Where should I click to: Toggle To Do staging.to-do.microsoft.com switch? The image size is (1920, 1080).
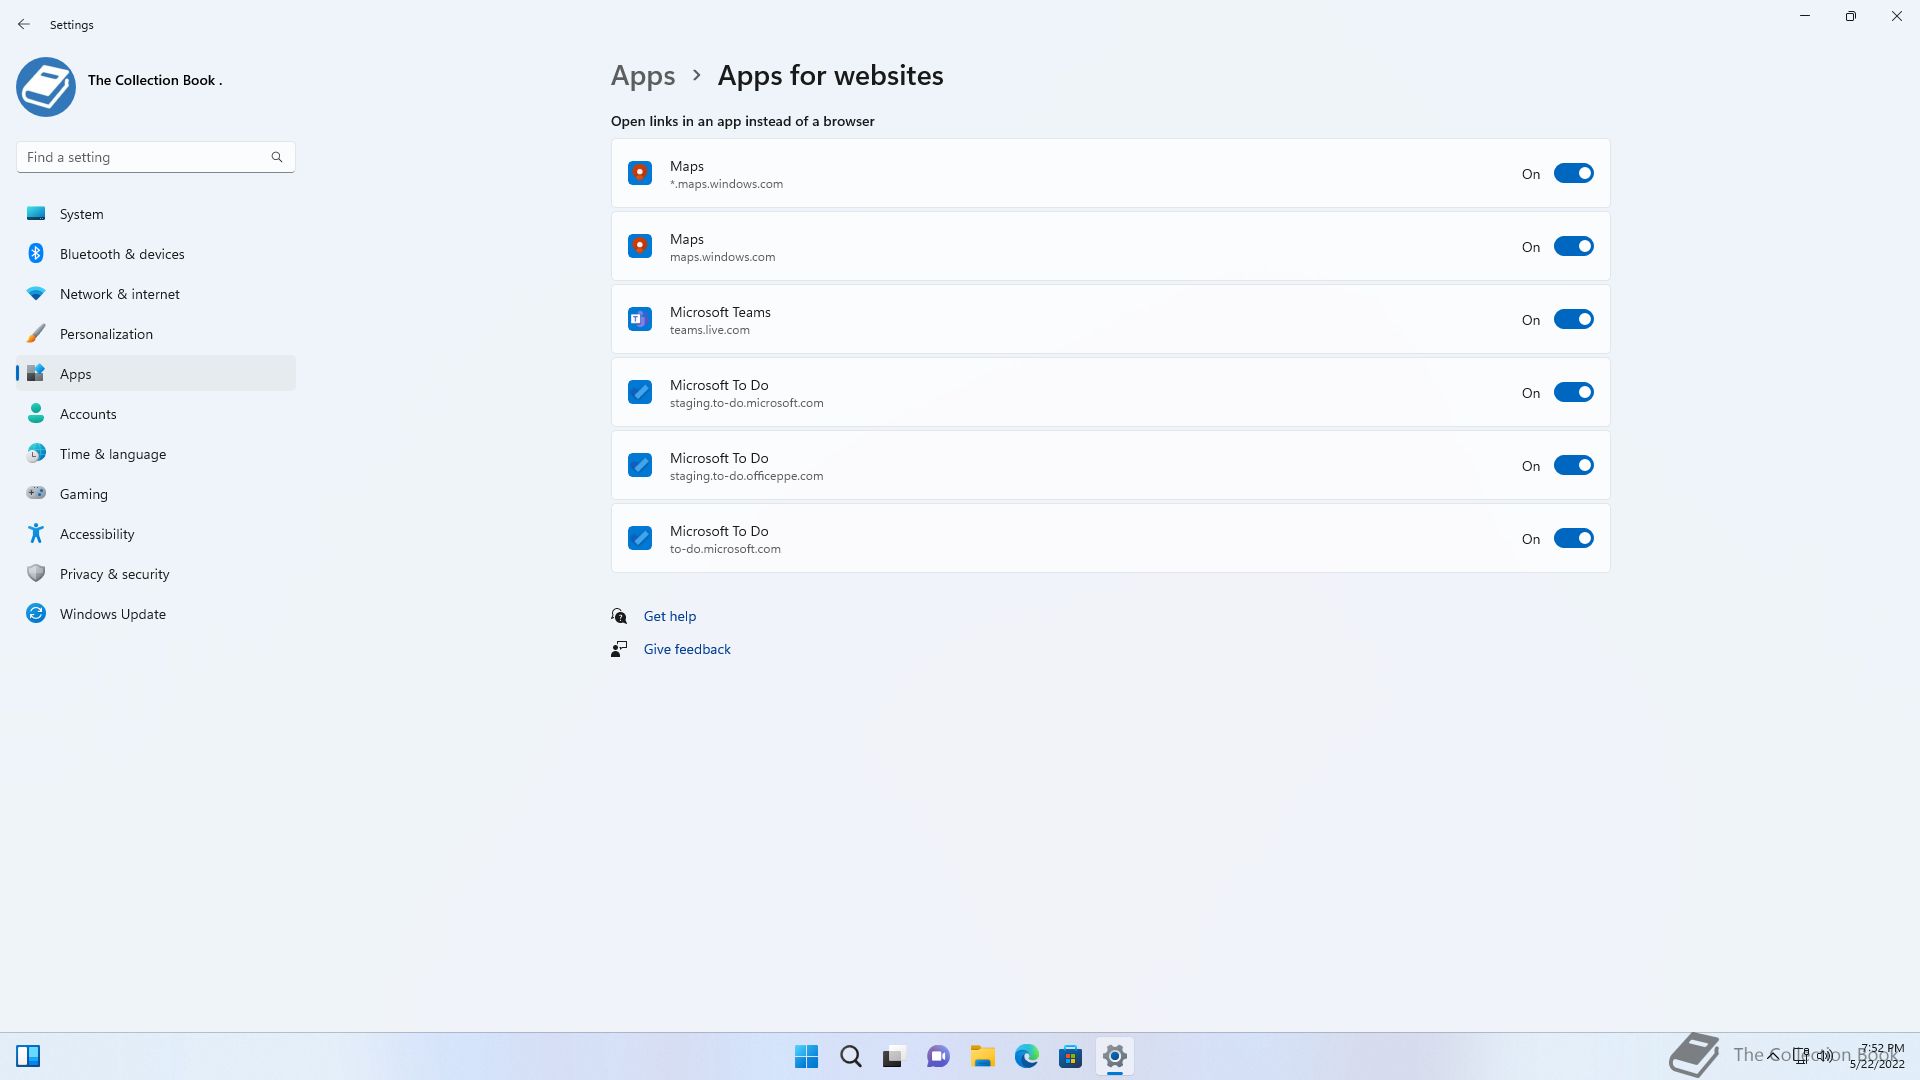click(x=1573, y=393)
